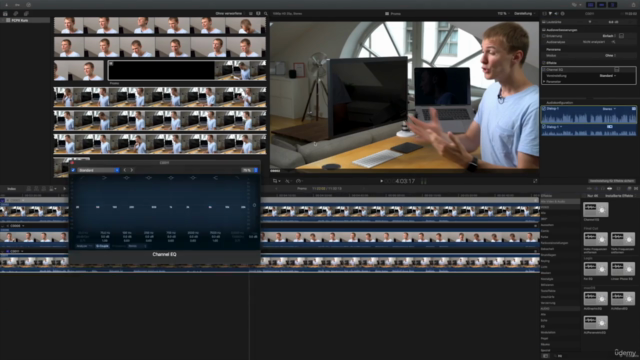Open the audio inspector speaker tab
This screenshot has height=360, width=640.
[x=556, y=13]
